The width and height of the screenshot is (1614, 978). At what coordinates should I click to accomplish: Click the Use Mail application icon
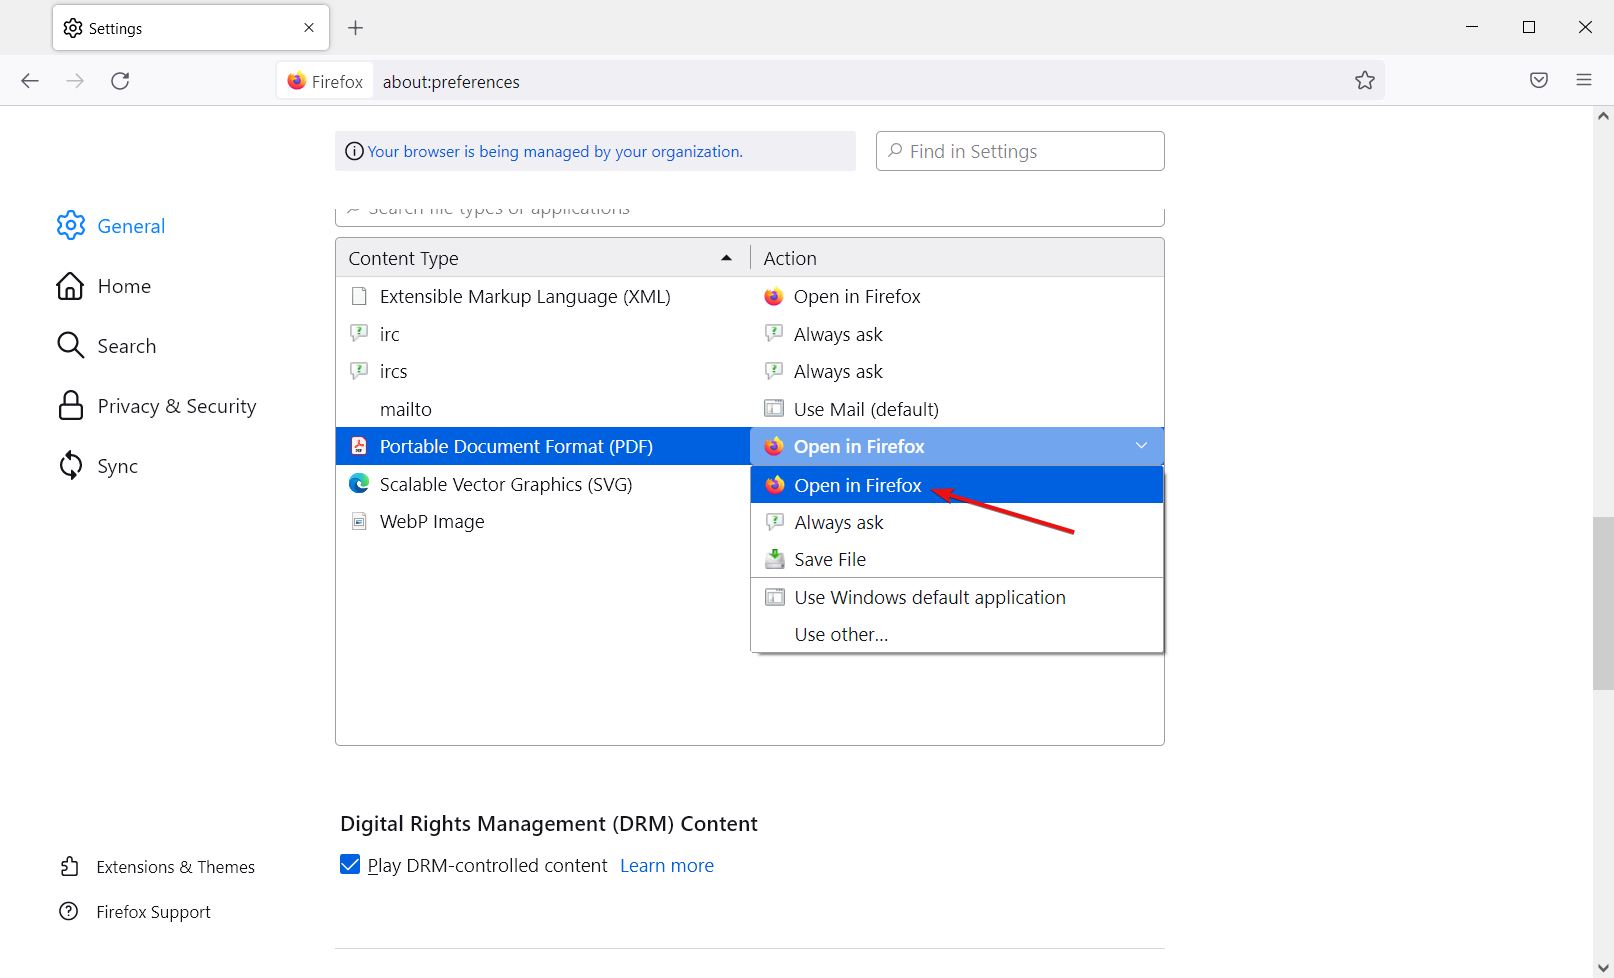click(x=774, y=408)
